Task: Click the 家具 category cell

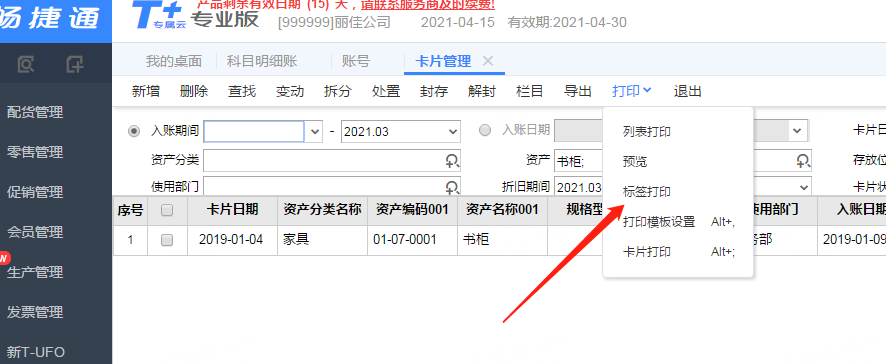Action: [322, 240]
